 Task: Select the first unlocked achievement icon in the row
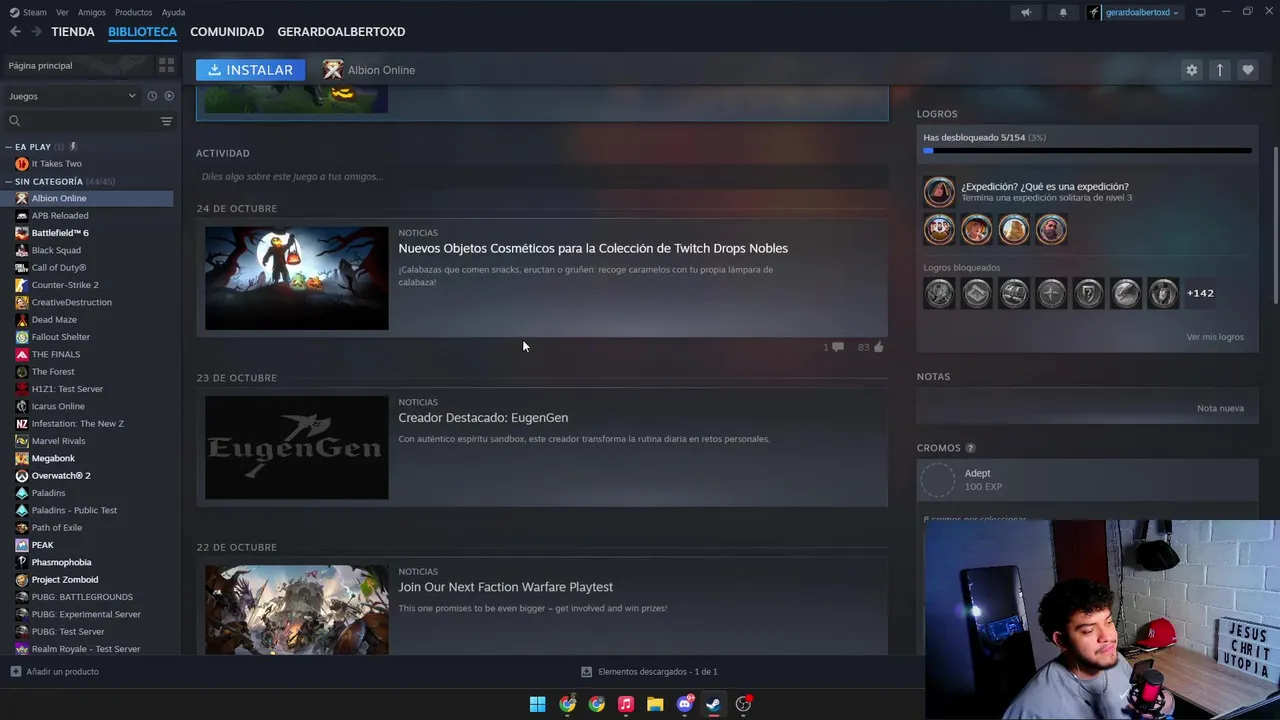(939, 230)
